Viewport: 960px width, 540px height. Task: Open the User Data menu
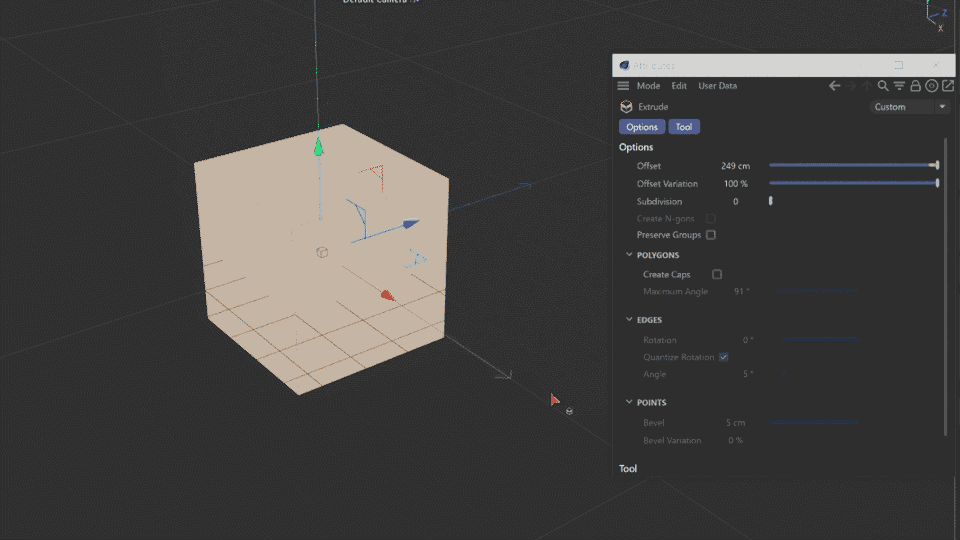tap(718, 86)
